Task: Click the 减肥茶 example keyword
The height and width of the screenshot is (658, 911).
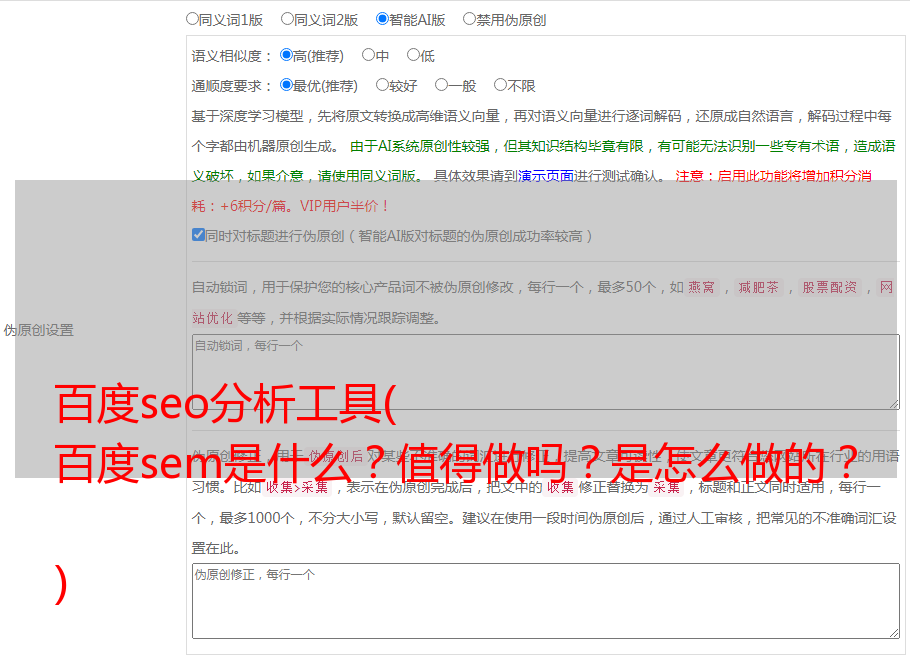Action: 758,287
